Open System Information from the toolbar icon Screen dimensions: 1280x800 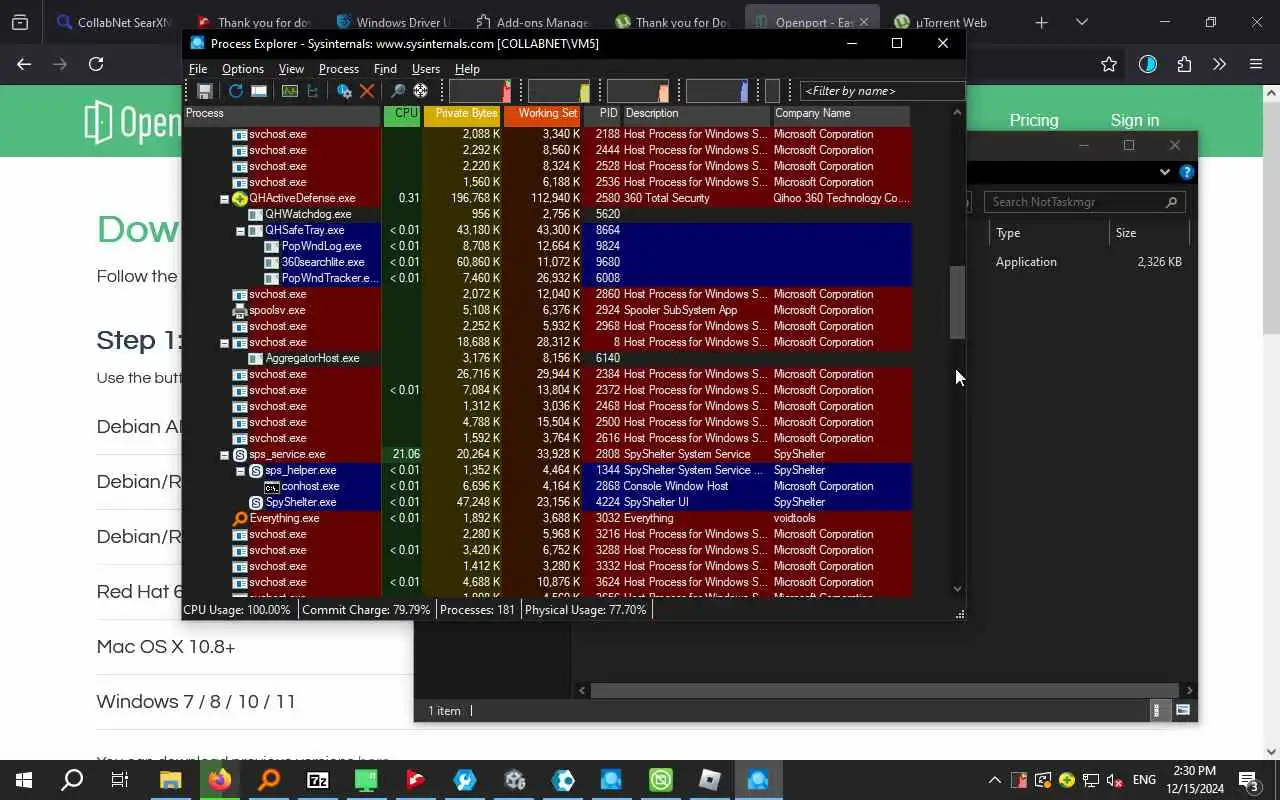(x=259, y=91)
